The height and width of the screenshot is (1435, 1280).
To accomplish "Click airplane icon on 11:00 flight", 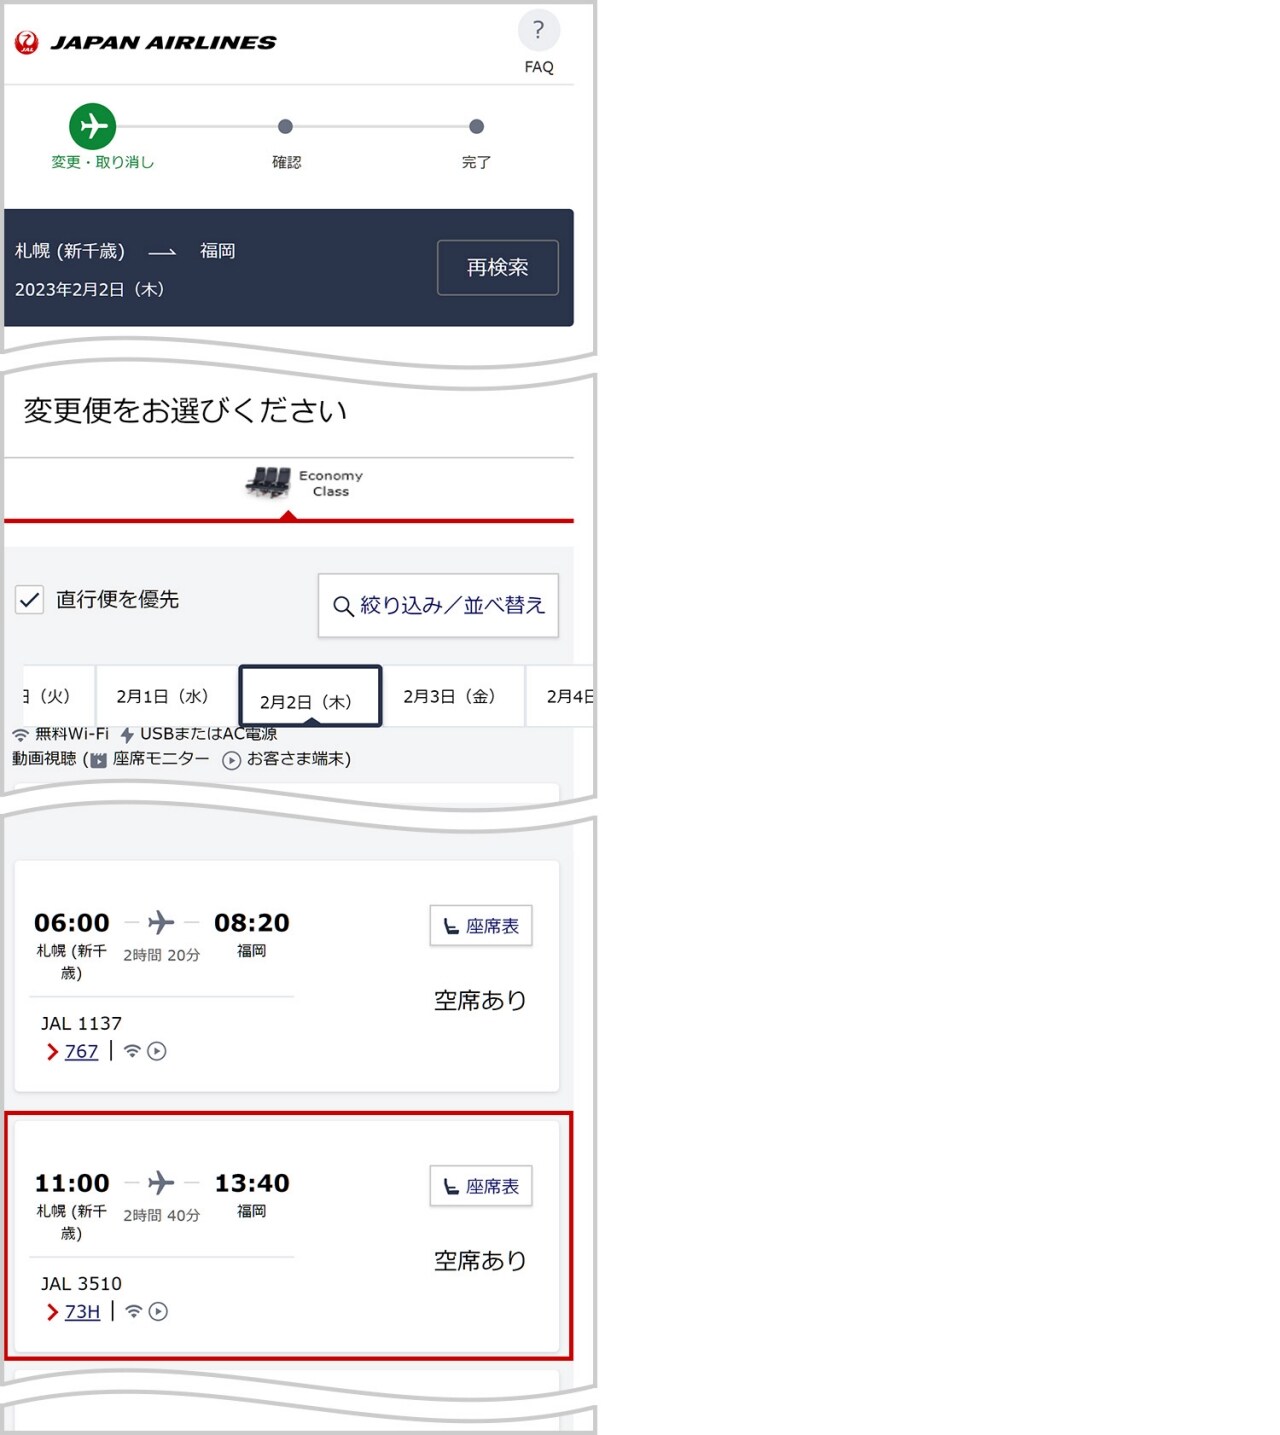I will tap(161, 1183).
